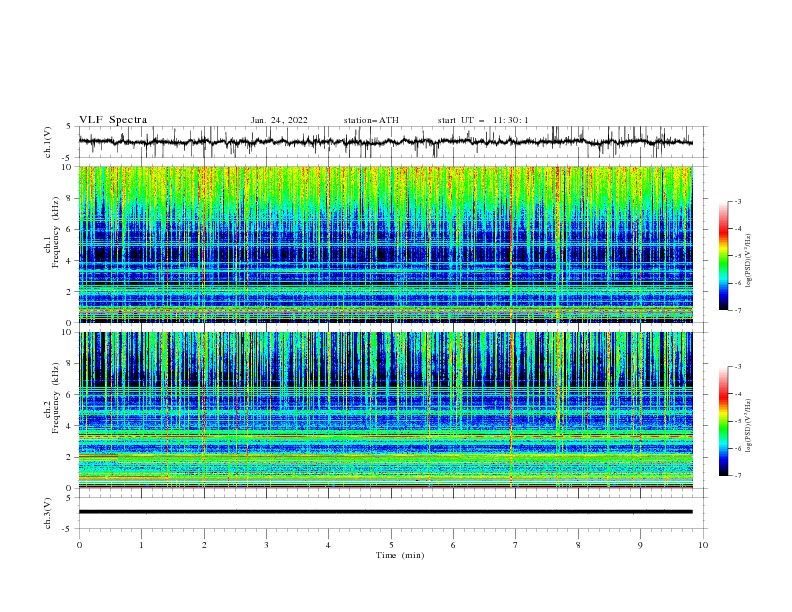The image size is (792, 612).
Task: Click time axis tick label "5"
Action: (x=391, y=545)
